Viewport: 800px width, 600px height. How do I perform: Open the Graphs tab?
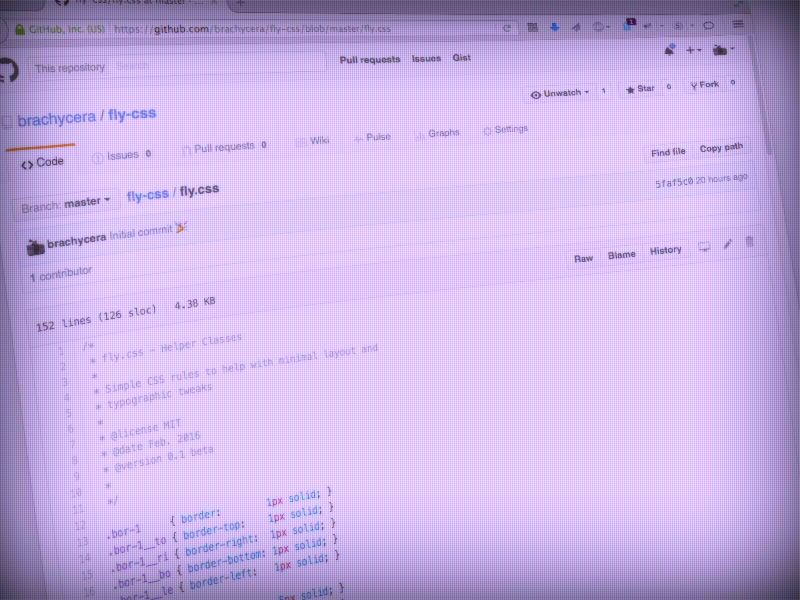438,134
